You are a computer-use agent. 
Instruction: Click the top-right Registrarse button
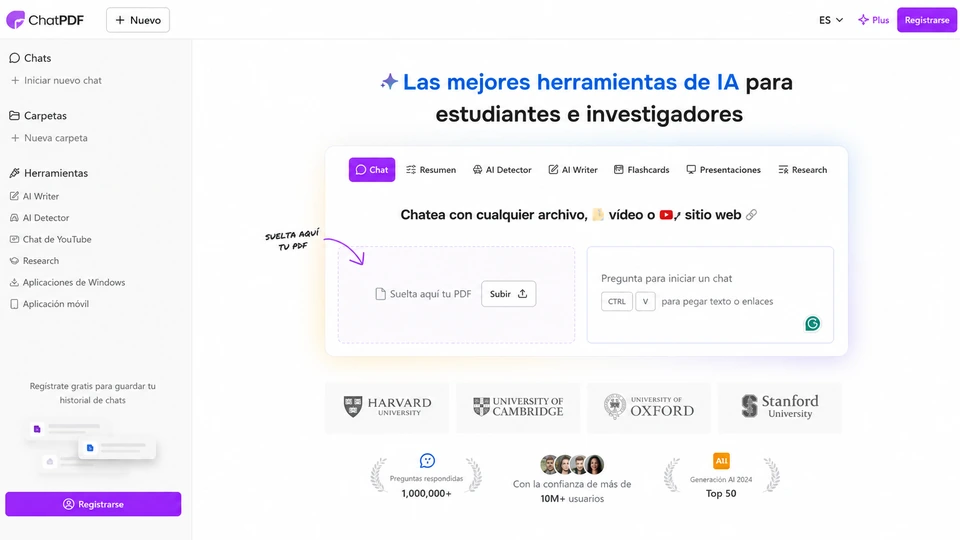(926, 20)
